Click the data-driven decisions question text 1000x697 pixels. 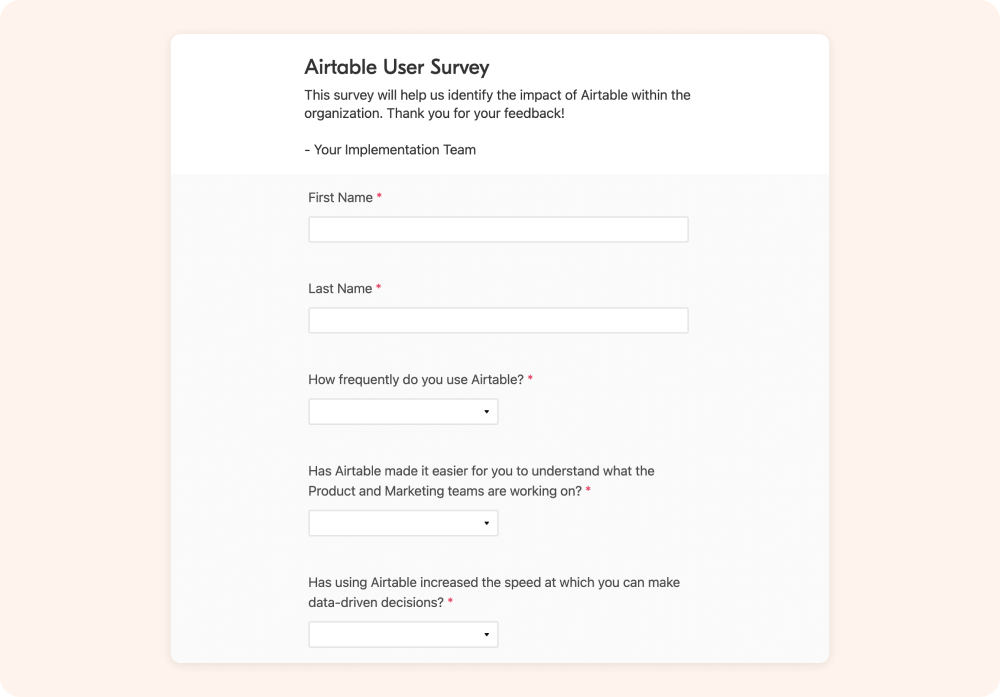pos(493,592)
